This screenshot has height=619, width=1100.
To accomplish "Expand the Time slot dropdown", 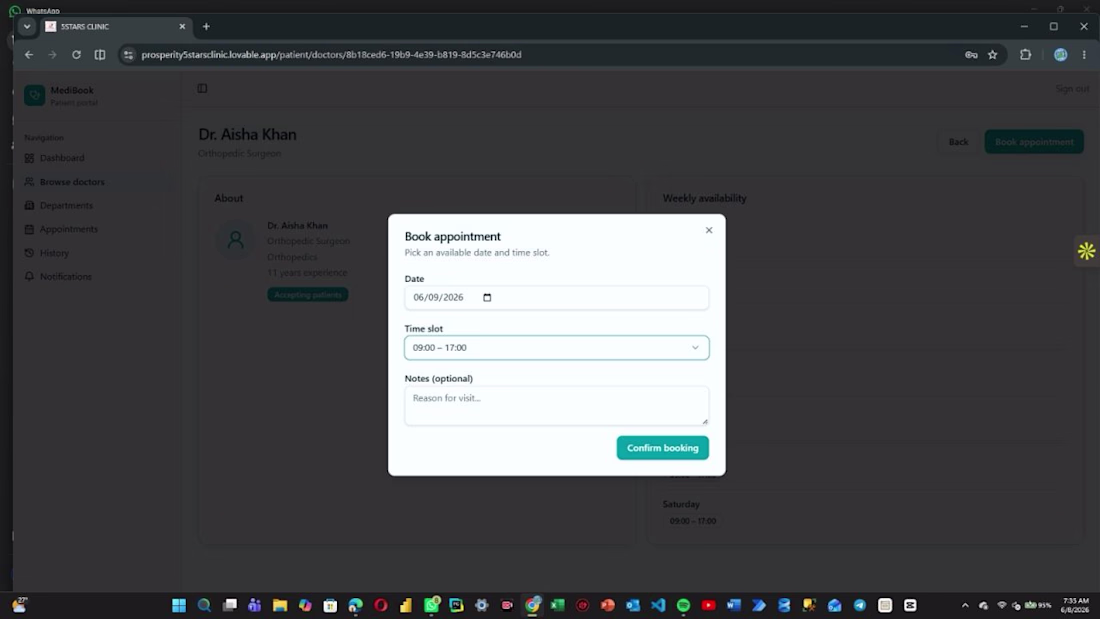I will (556, 347).
